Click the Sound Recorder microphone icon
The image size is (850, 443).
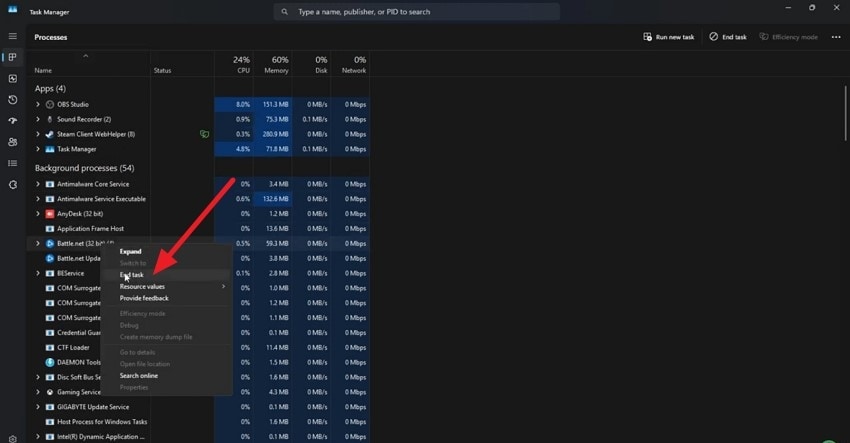(x=50, y=119)
